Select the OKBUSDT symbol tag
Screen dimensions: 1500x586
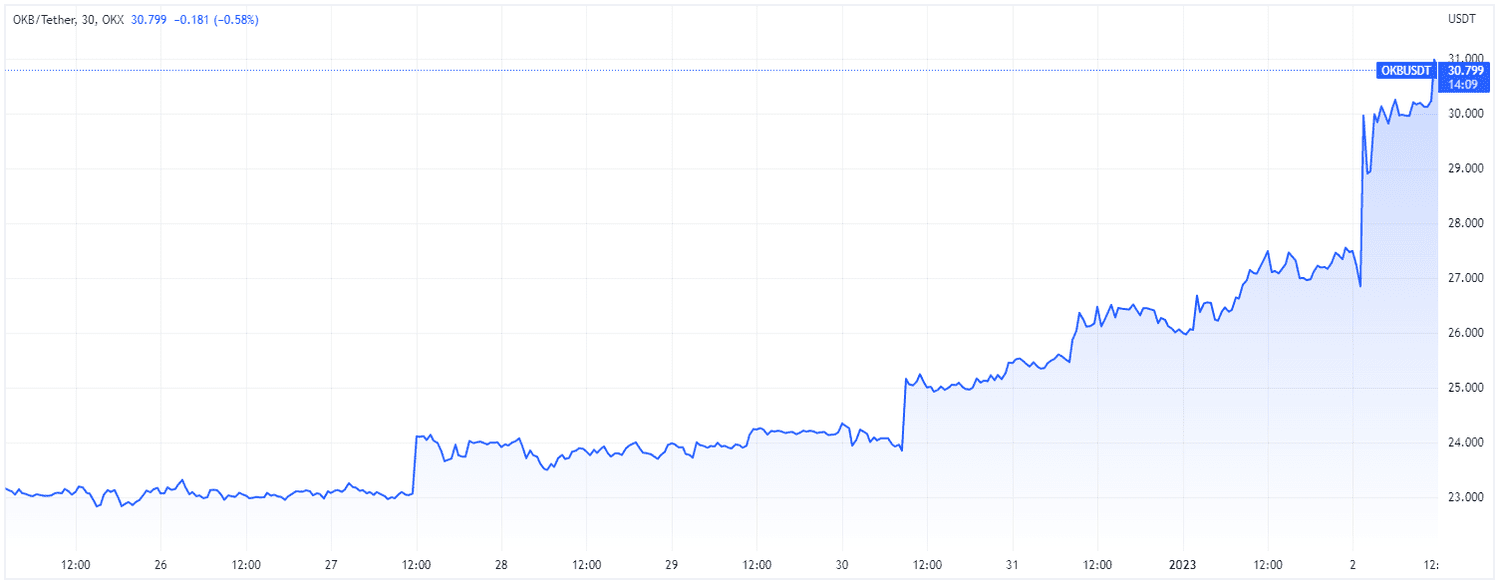click(x=1408, y=70)
